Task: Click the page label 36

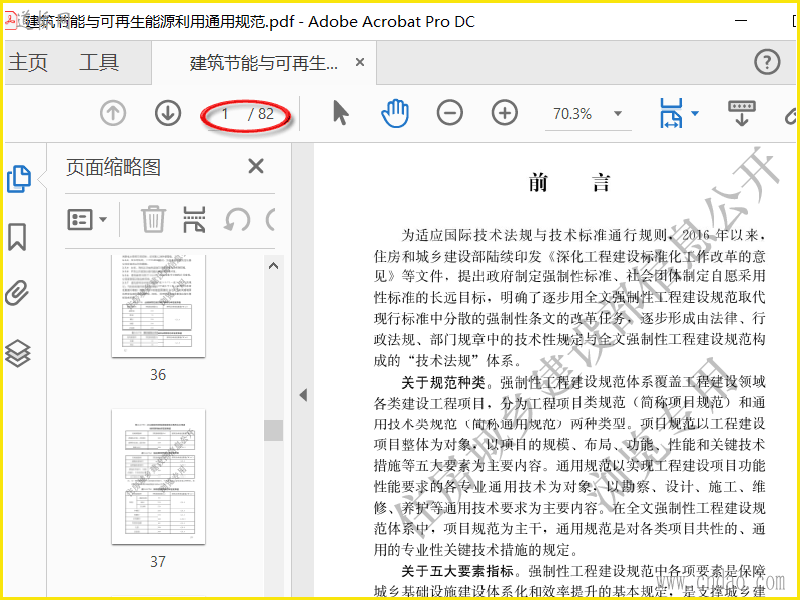Action: 158,374
